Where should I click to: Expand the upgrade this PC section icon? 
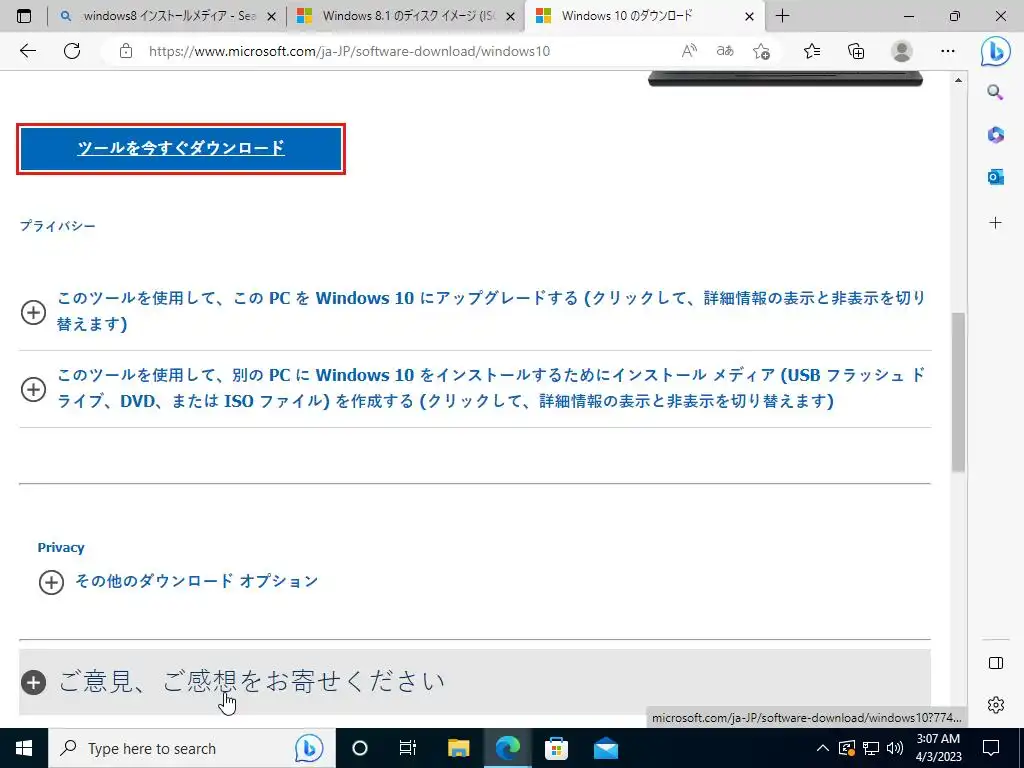(33, 312)
